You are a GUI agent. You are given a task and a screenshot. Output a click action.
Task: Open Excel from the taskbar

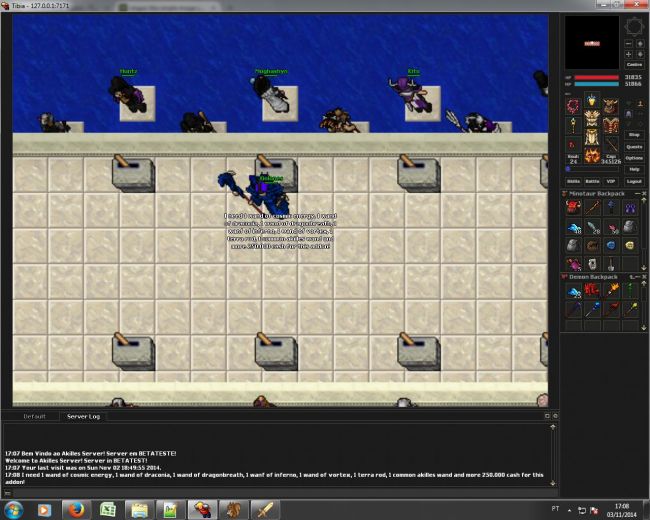click(x=108, y=510)
